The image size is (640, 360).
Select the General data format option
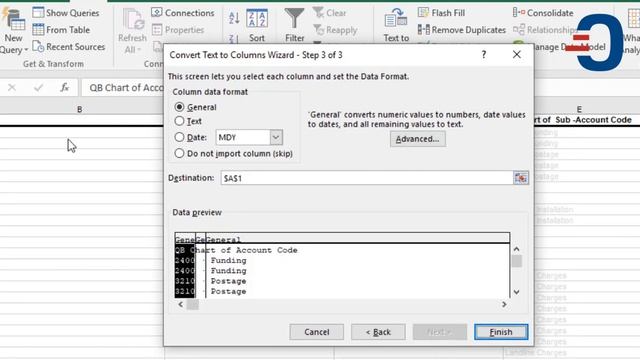[196, 107]
